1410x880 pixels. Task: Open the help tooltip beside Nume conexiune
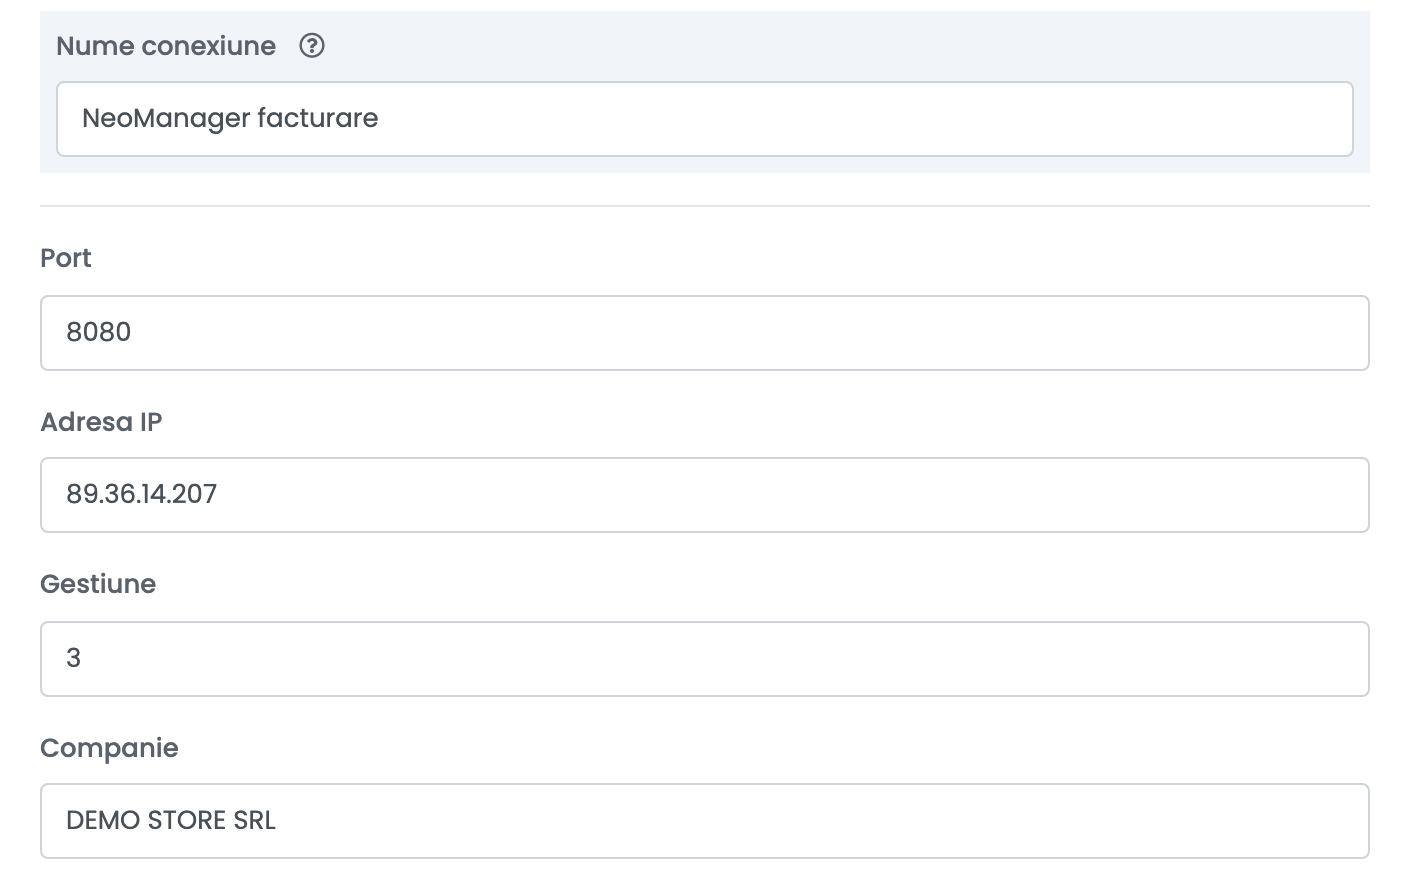click(312, 46)
